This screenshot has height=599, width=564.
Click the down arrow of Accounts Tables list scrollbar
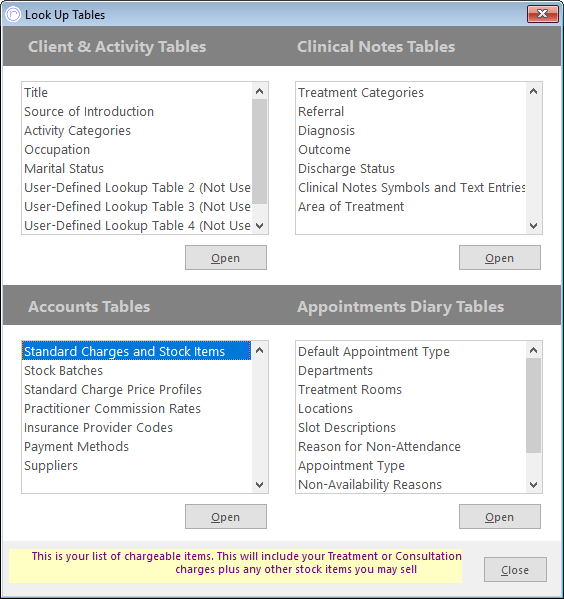point(259,485)
